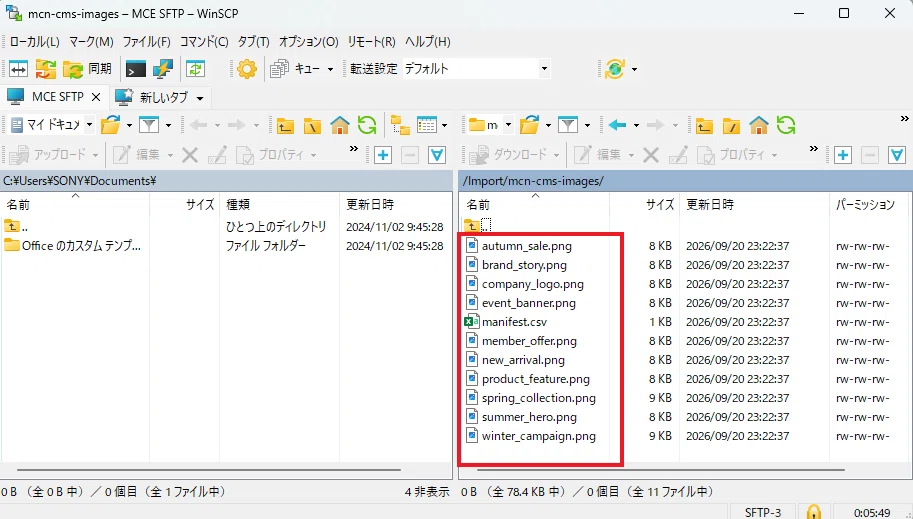Image resolution: width=913 pixels, height=519 pixels.
Task: Click the globe refresh session icon
Action: click(x=614, y=69)
